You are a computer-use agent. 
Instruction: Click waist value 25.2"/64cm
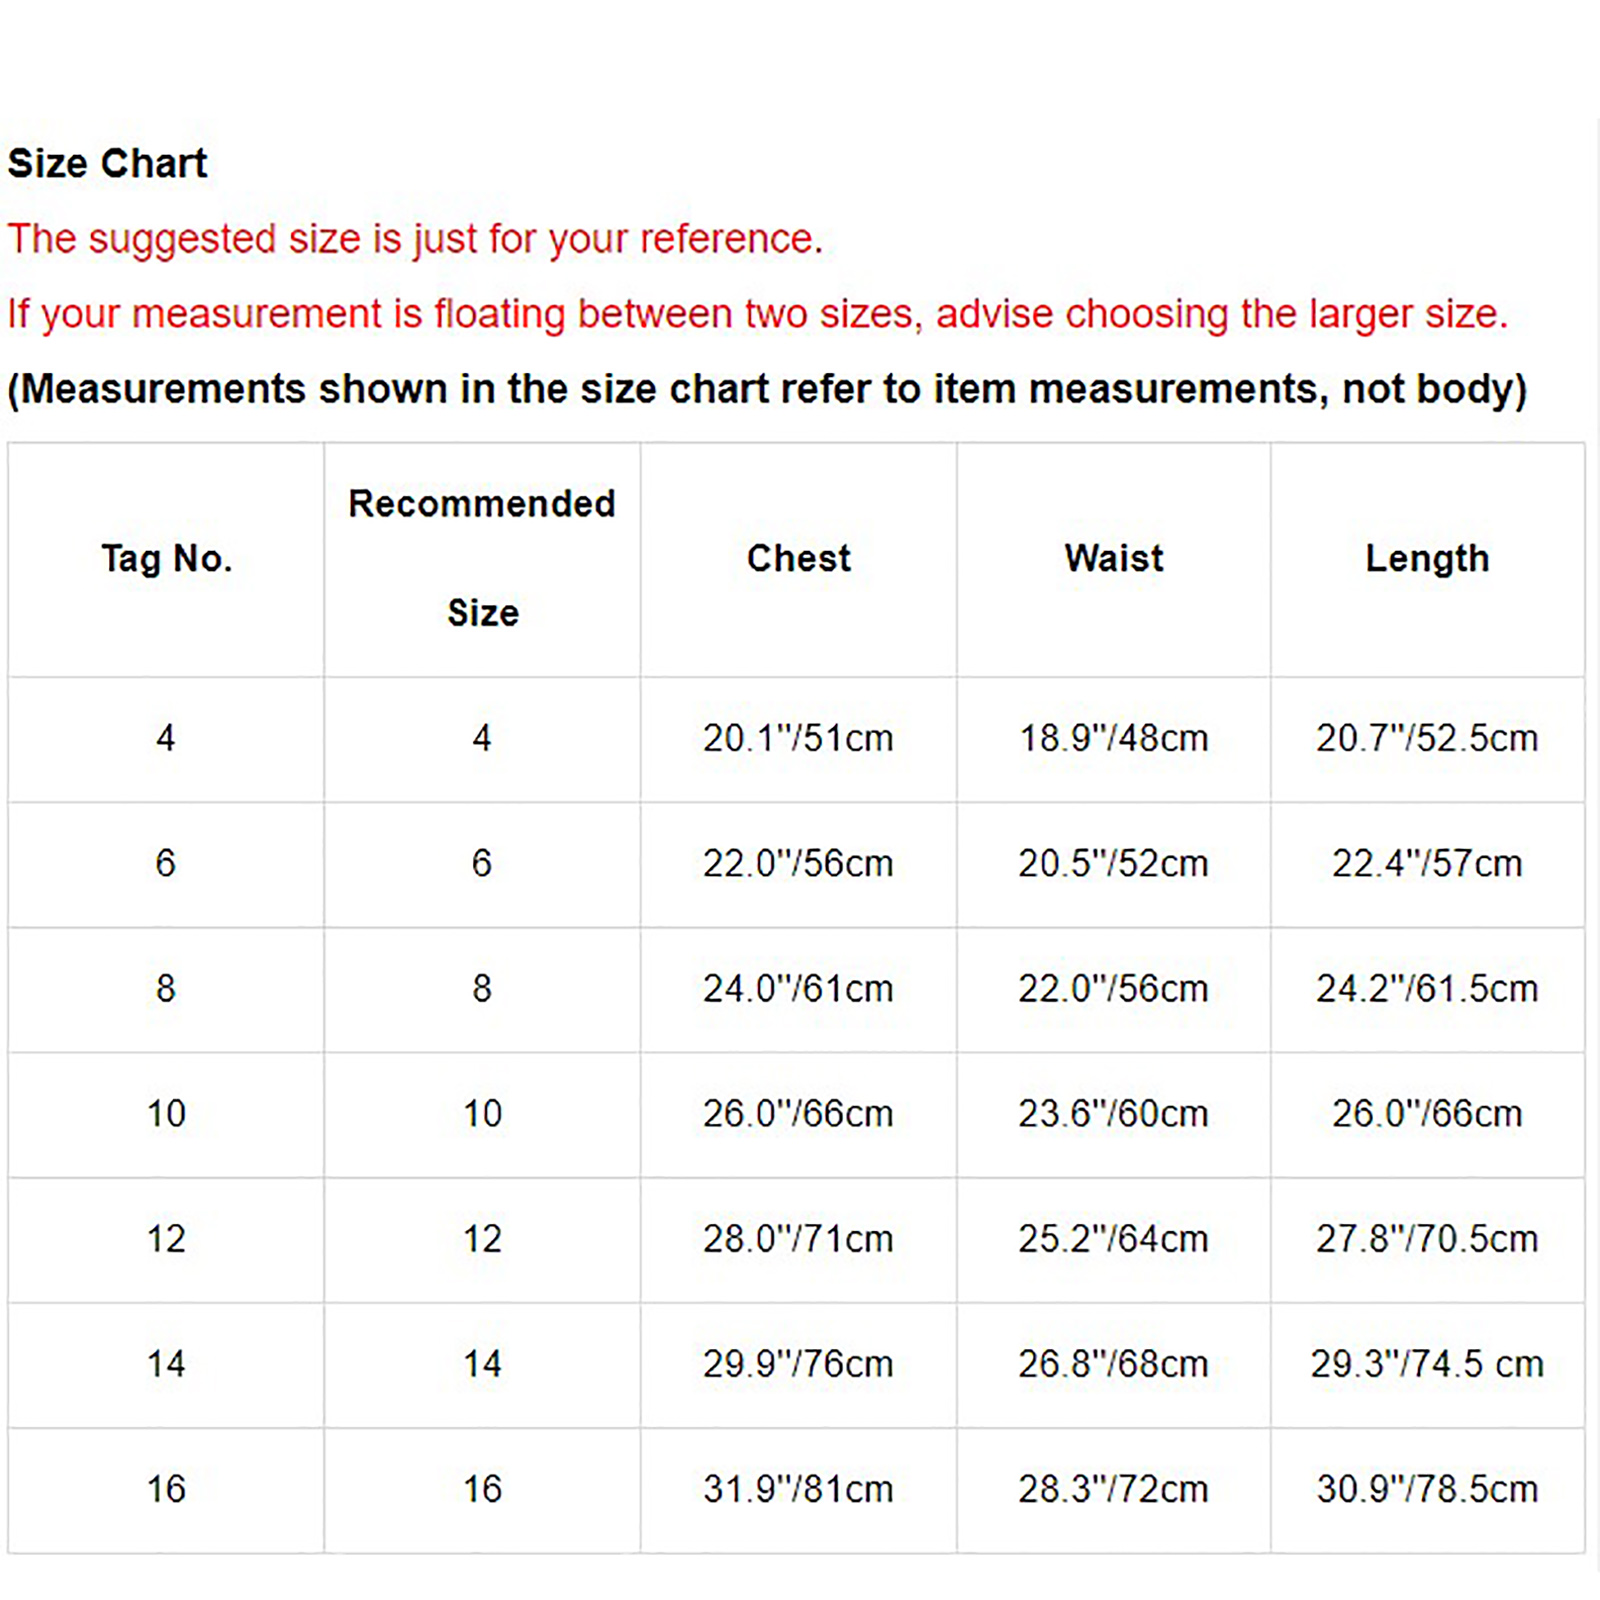(1113, 1238)
